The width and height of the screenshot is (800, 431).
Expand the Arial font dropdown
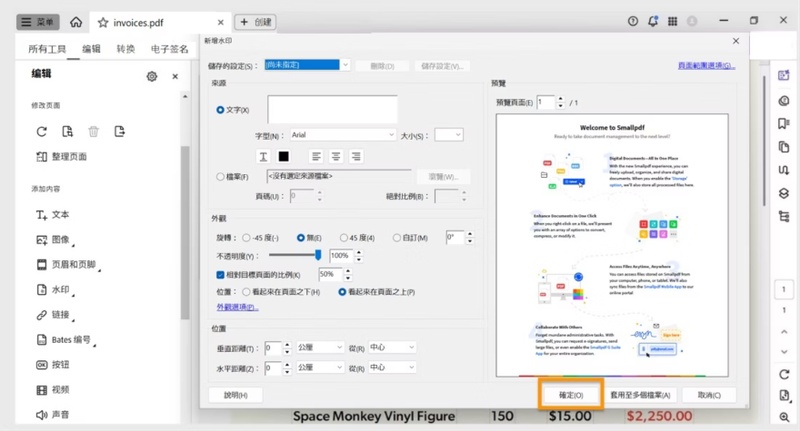[343, 135]
